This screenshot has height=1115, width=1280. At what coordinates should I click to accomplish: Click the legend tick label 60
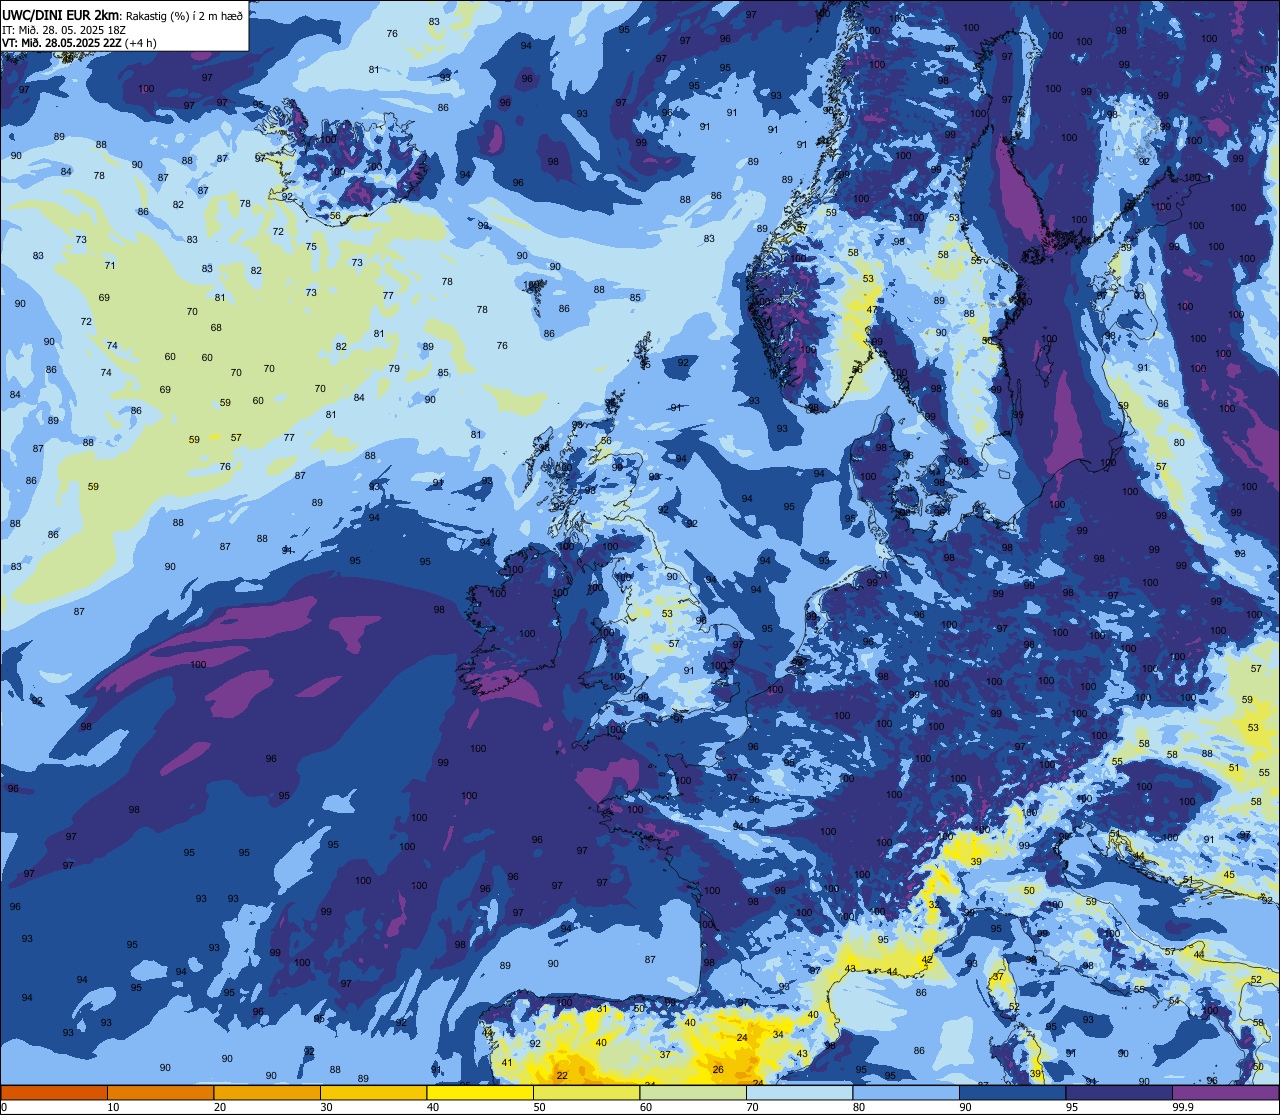coord(646,1107)
